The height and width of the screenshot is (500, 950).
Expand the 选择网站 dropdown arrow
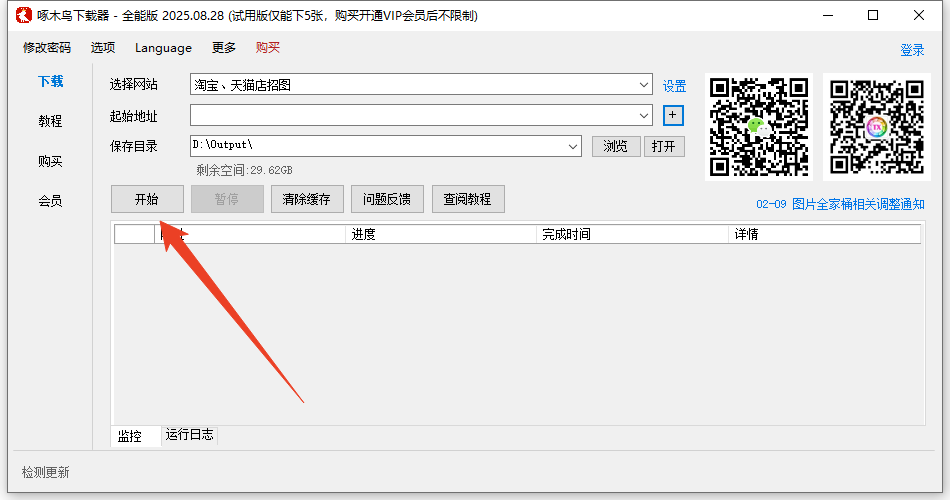tap(643, 85)
